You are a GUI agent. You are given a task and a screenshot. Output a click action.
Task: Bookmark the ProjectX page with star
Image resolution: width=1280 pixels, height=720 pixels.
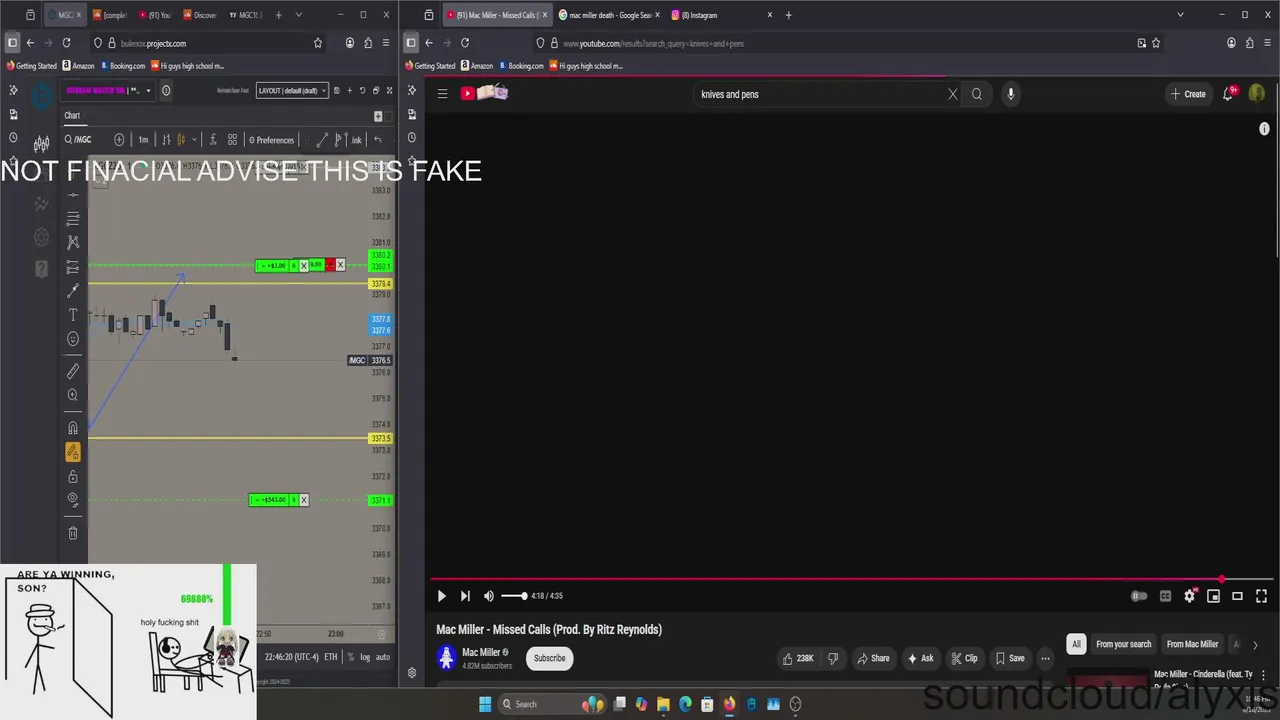(x=318, y=43)
